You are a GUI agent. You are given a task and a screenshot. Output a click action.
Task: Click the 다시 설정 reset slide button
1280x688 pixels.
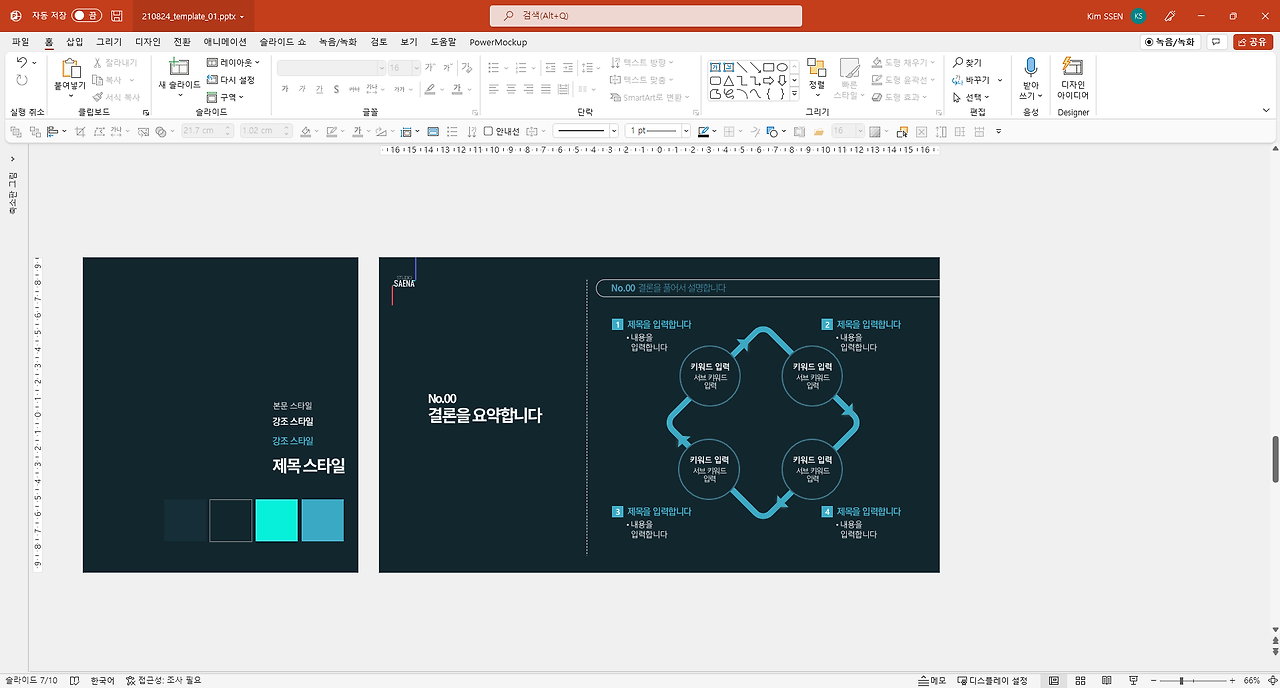231,80
